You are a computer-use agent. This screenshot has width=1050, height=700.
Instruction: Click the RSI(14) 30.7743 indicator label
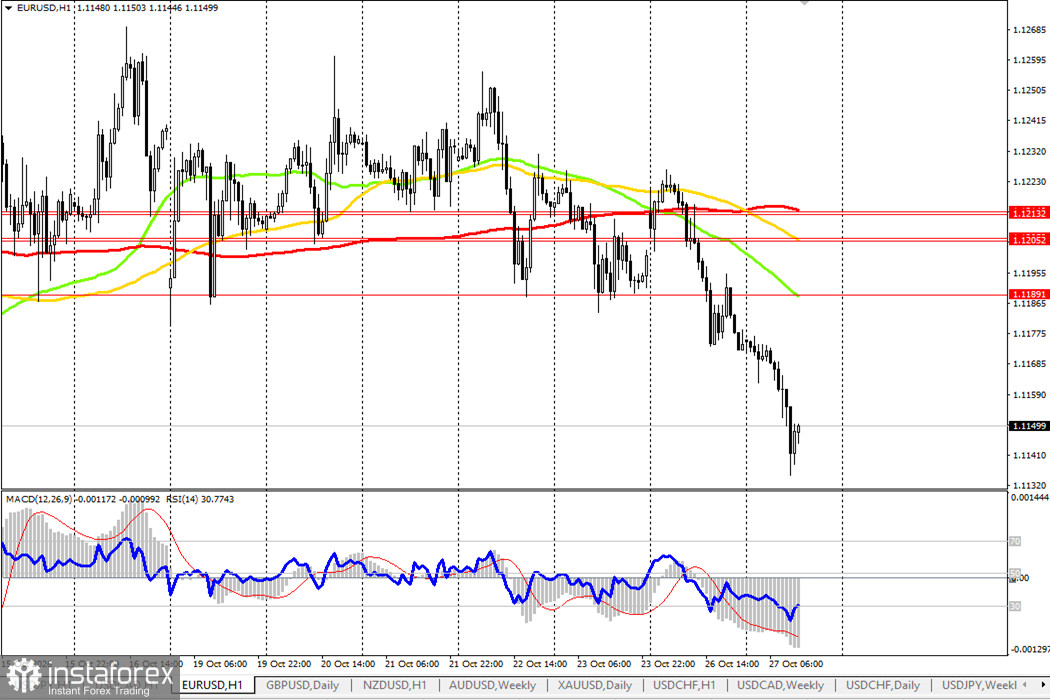pyautogui.click(x=200, y=499)
